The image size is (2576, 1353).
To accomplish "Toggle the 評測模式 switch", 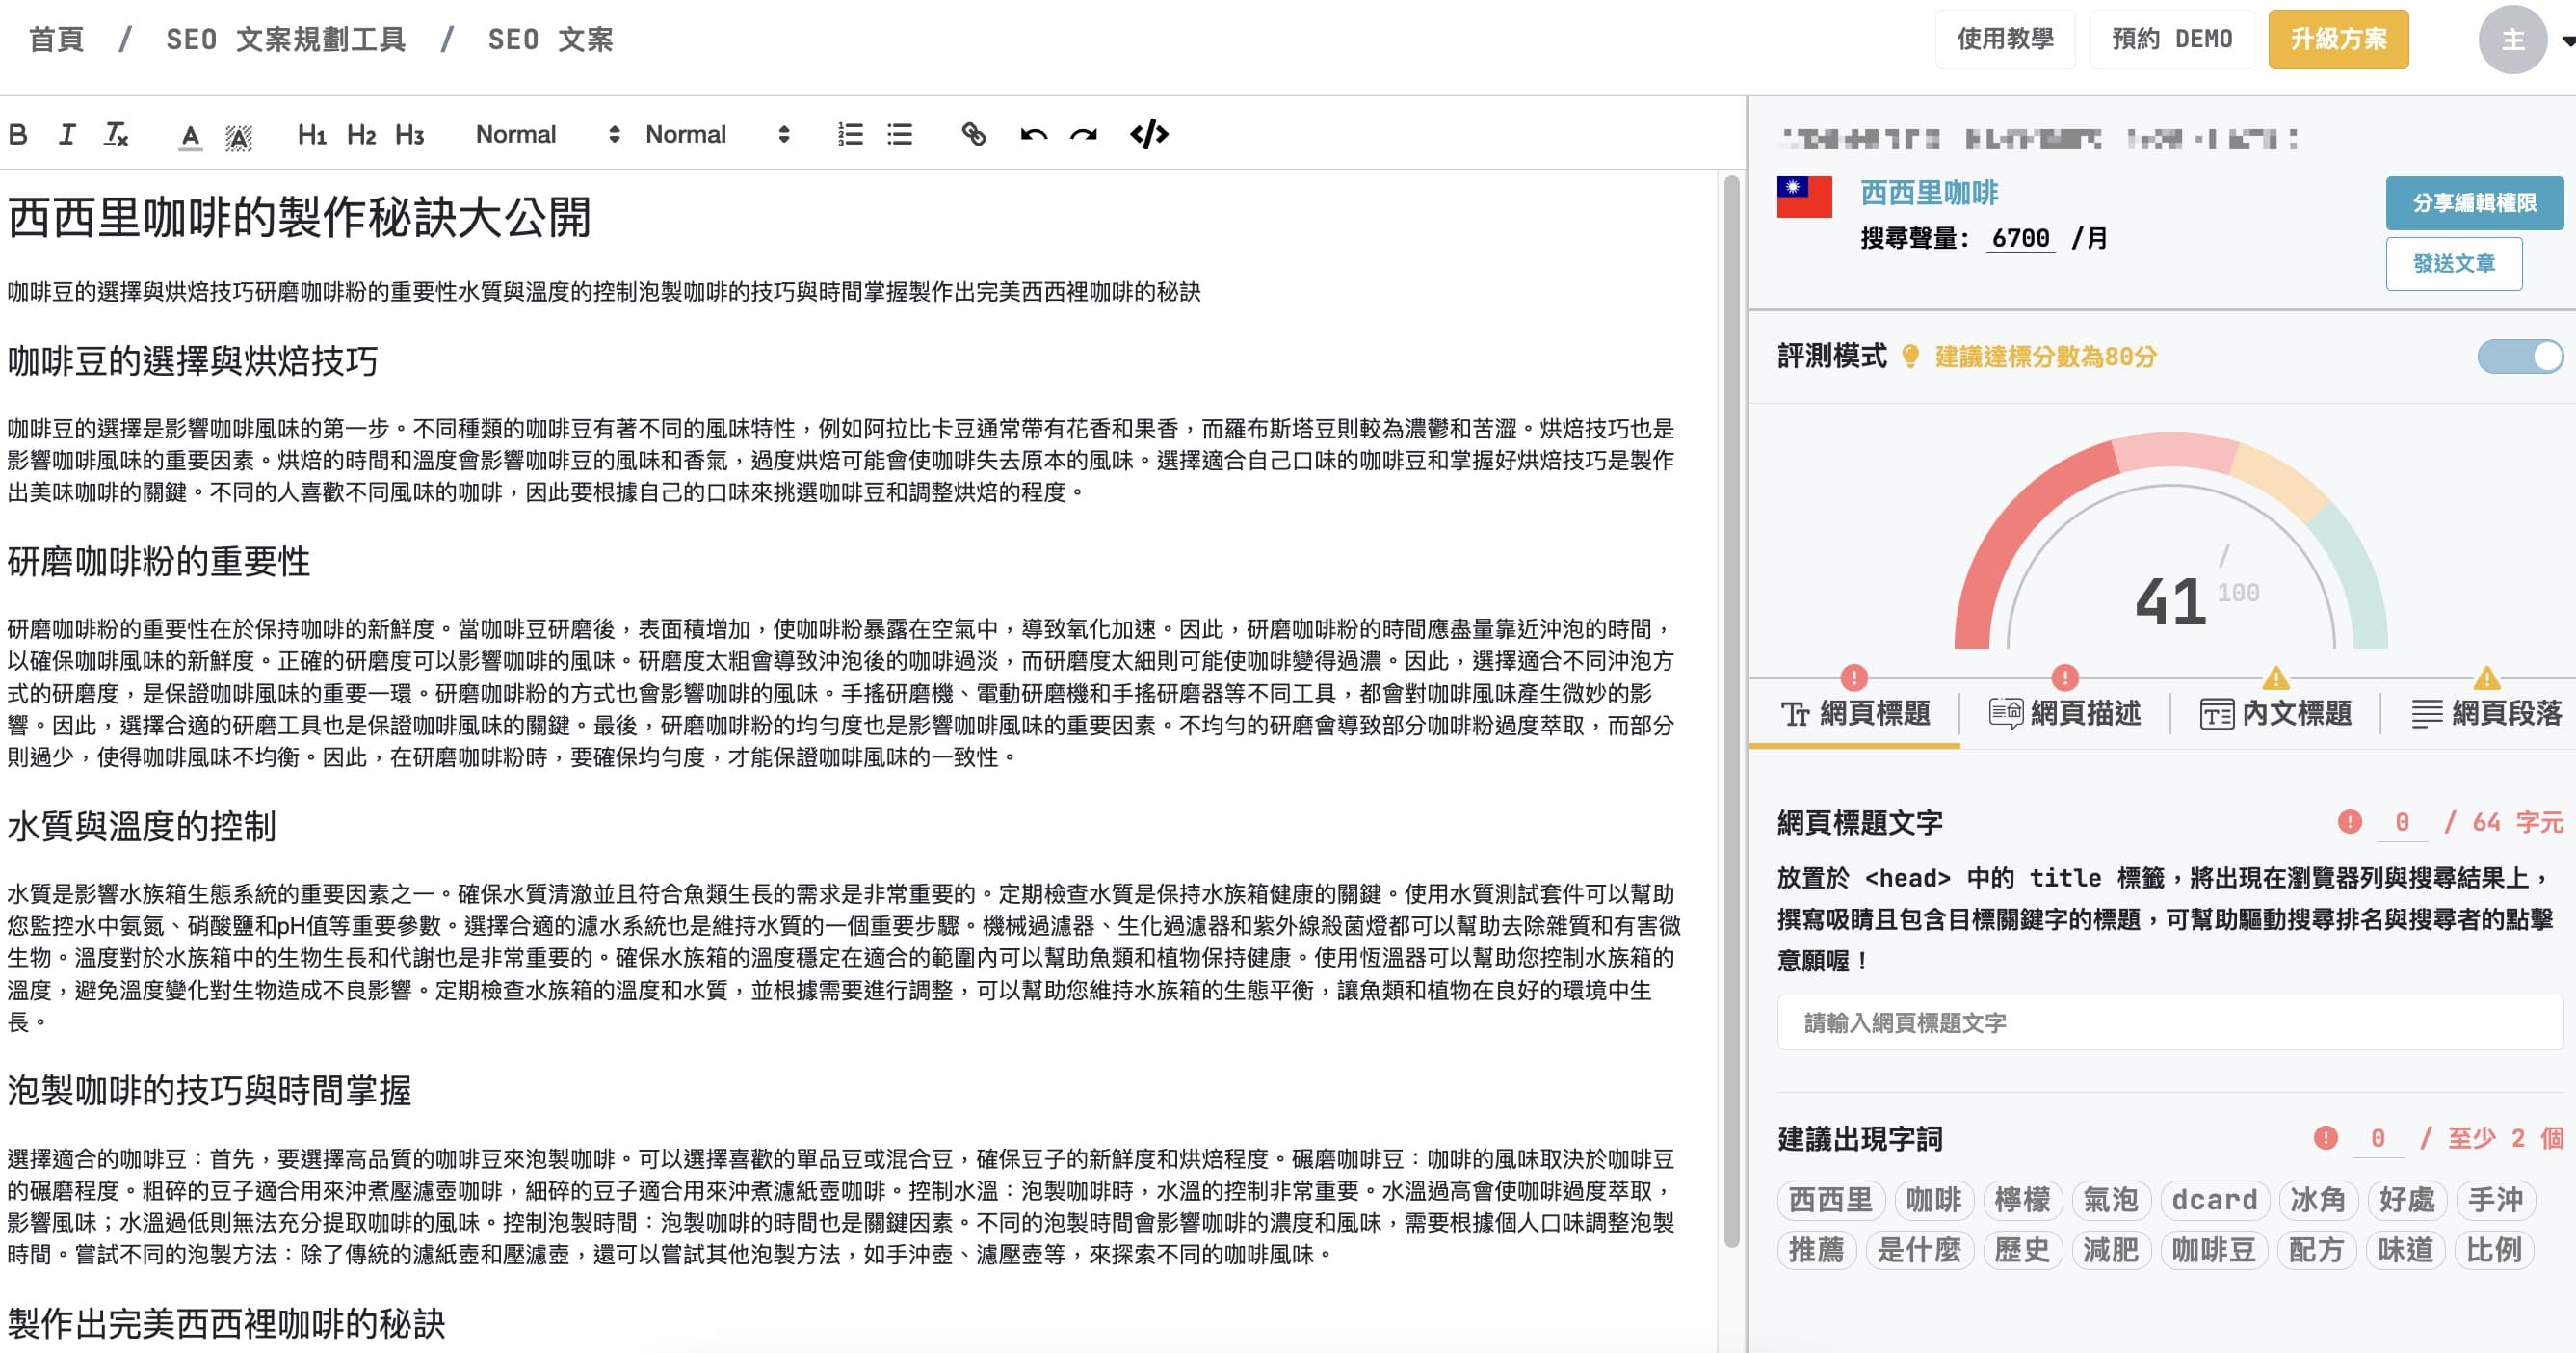I will 2519,356.
